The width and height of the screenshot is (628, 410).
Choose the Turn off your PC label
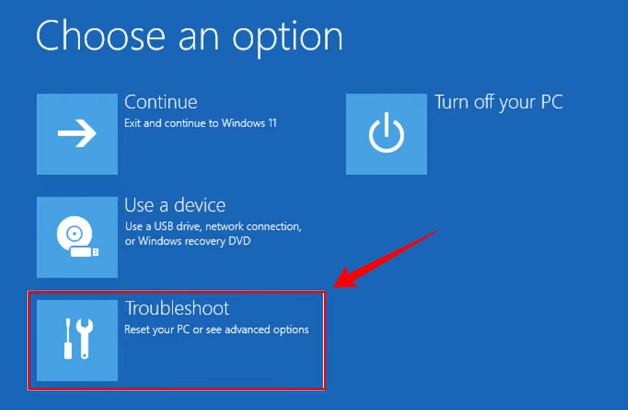coord(499,102)
